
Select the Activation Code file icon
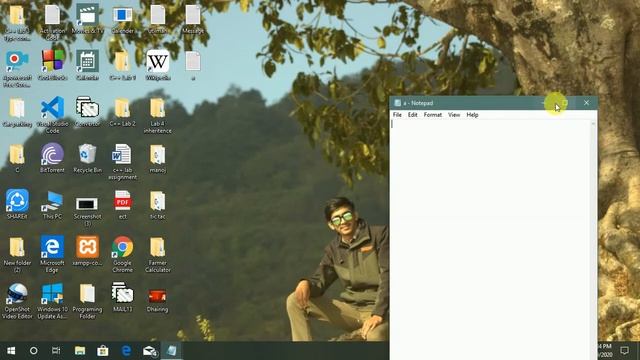52,22
